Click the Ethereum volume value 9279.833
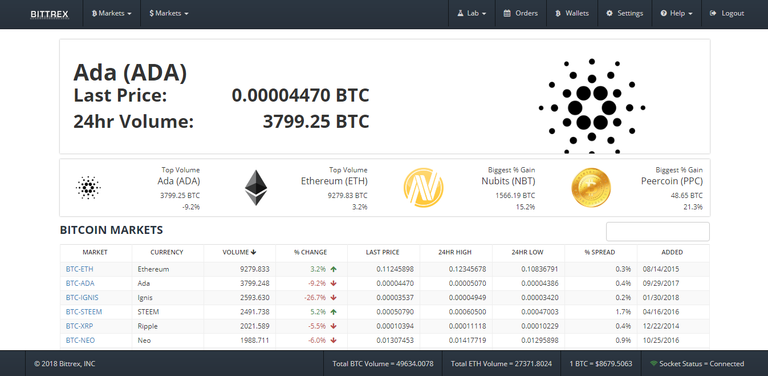Image resolution: width=768 pixels, height=376 pixels. tap(254, 269)
